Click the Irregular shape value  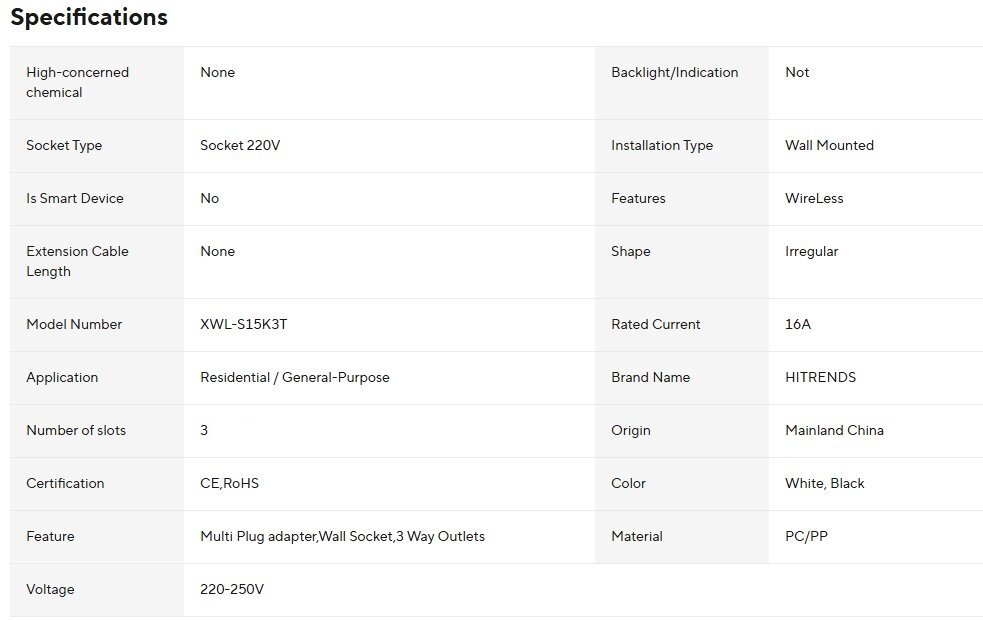811,251
